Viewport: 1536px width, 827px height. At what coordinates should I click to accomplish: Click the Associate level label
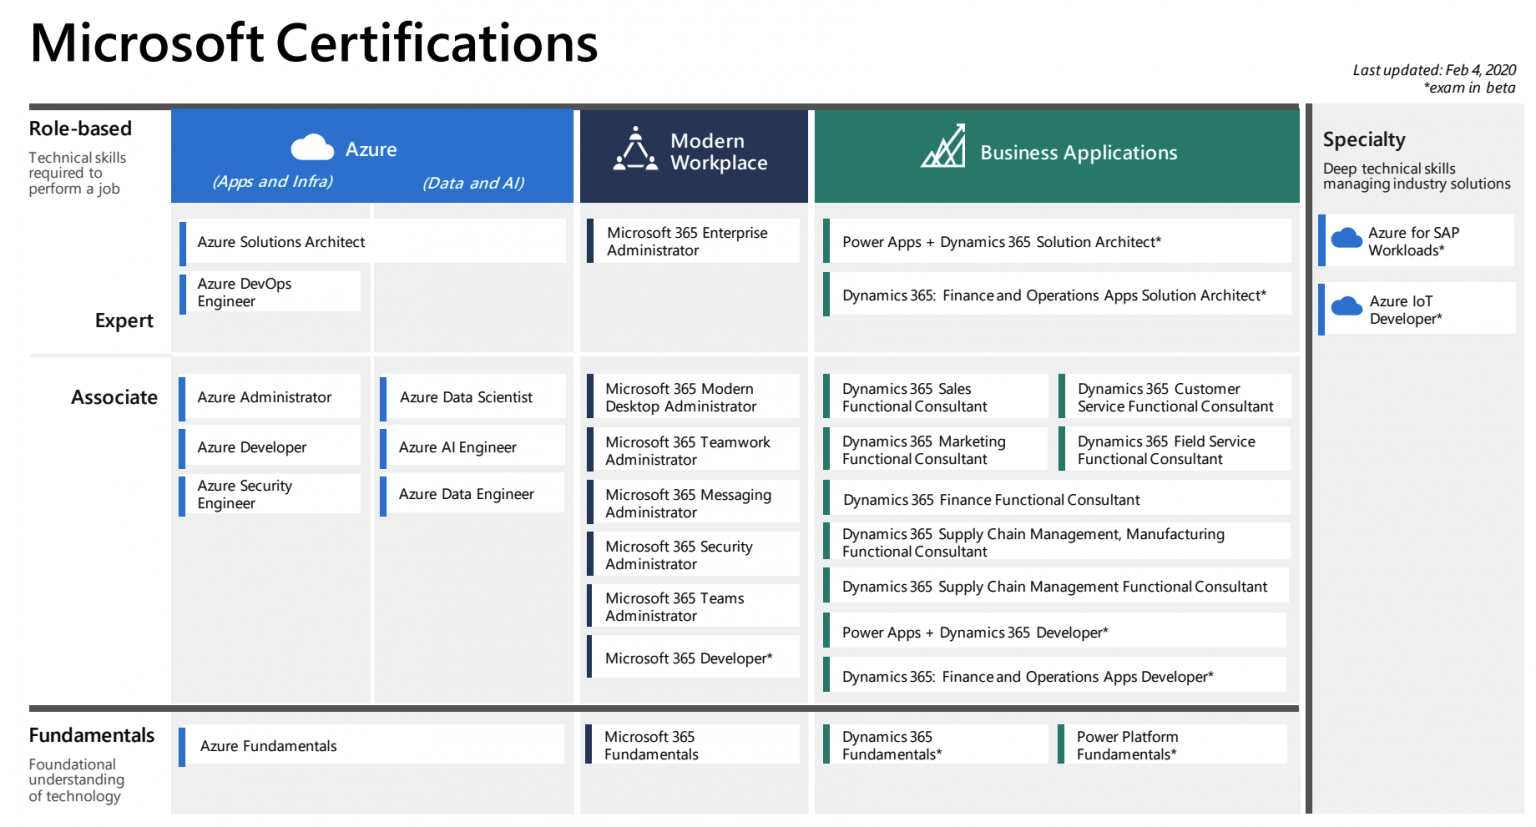[114, 398]
